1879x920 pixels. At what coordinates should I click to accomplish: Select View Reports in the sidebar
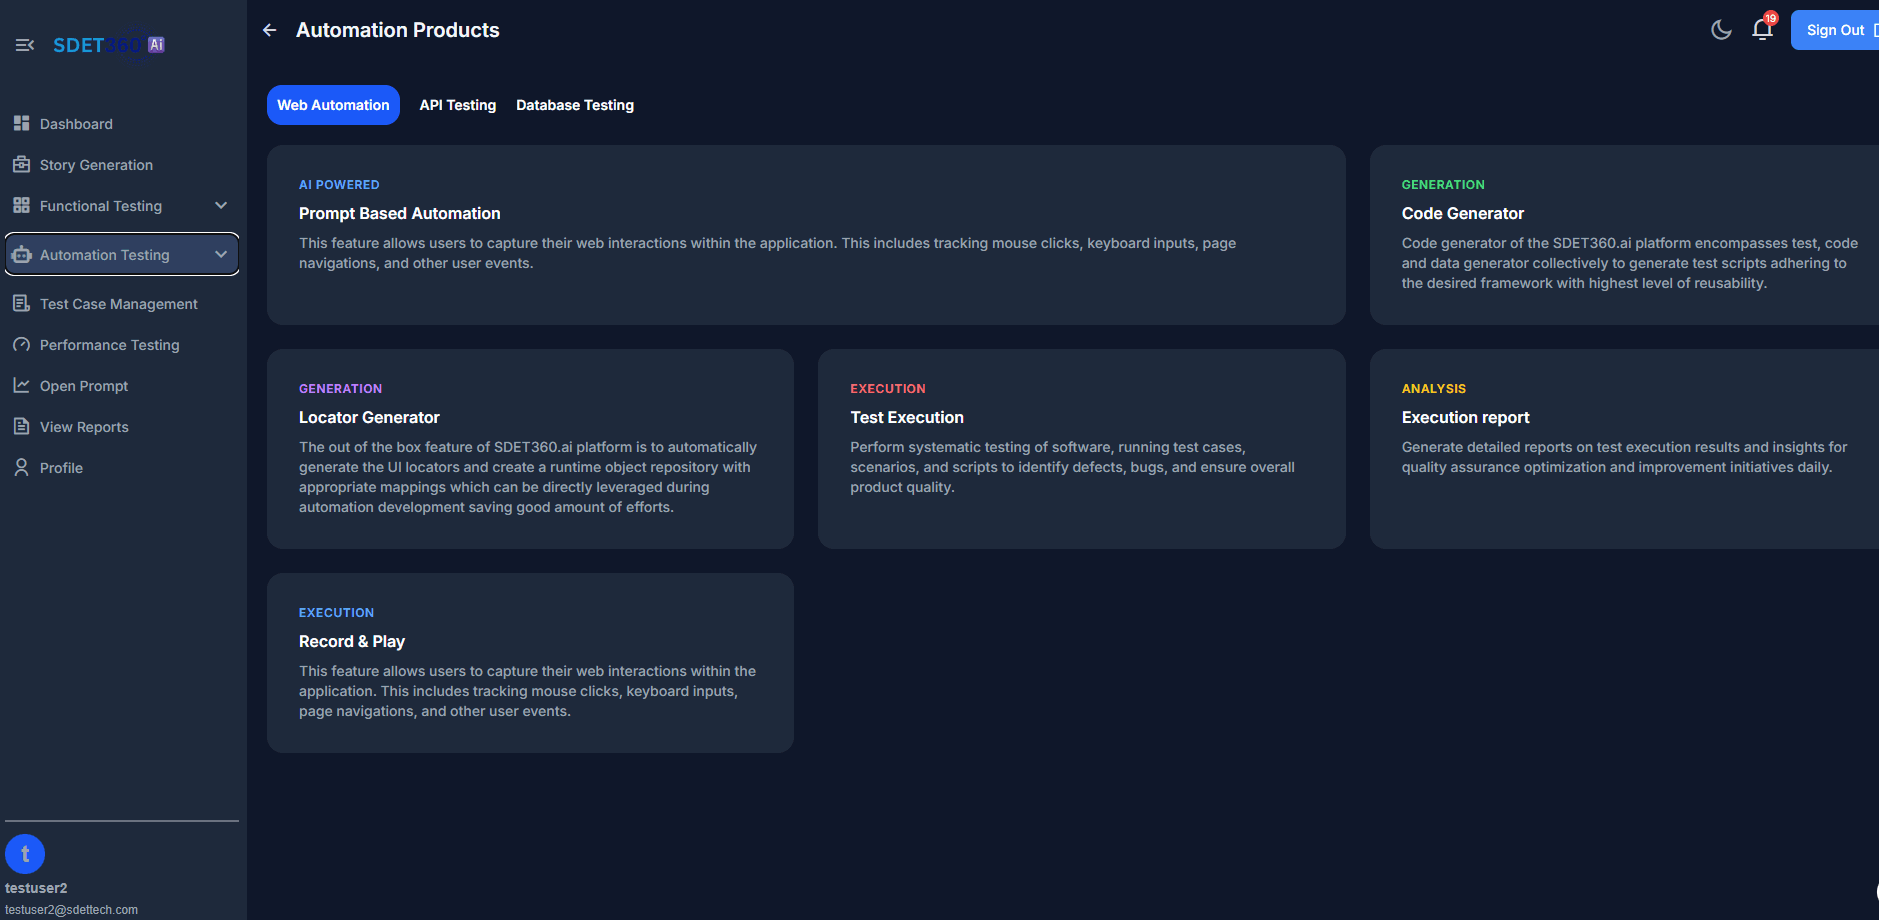(84, 426)
